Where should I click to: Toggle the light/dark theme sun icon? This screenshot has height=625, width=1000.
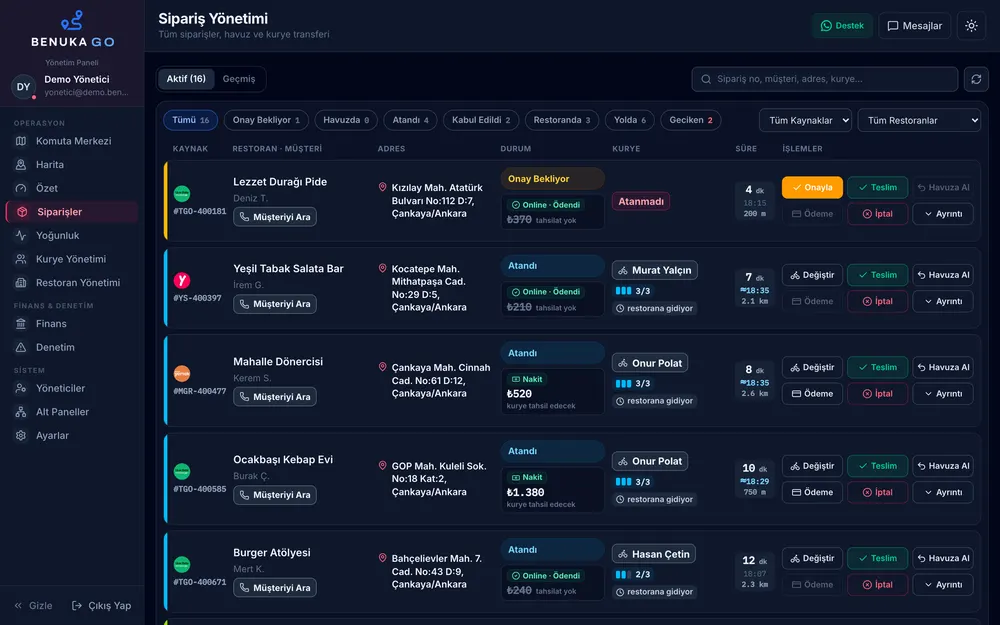point(971,26)
